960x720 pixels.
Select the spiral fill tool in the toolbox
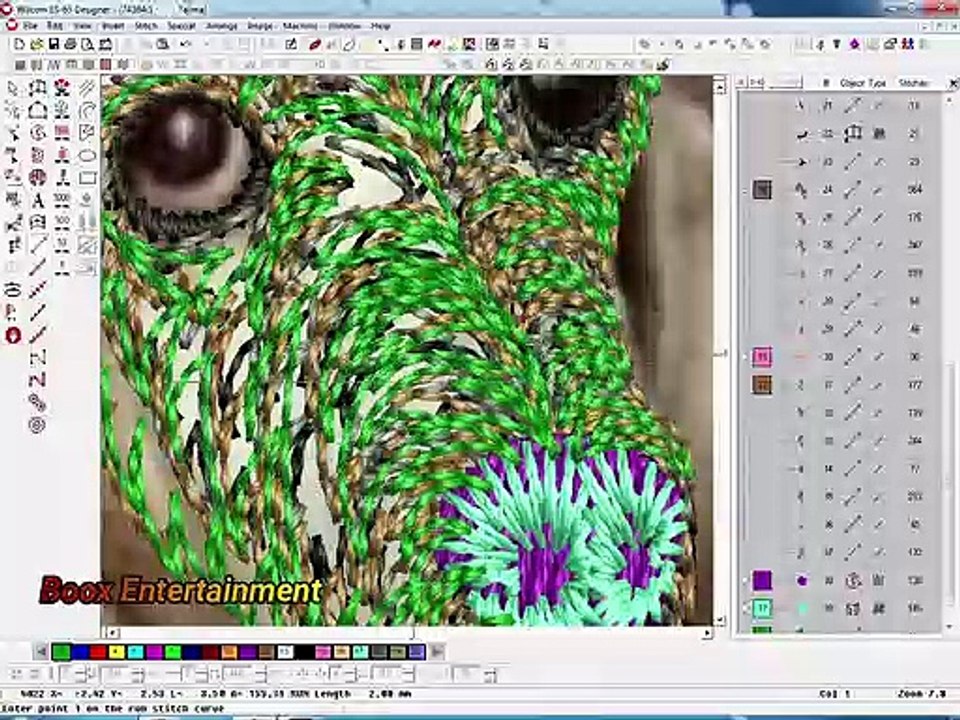(x=38, y=133)
